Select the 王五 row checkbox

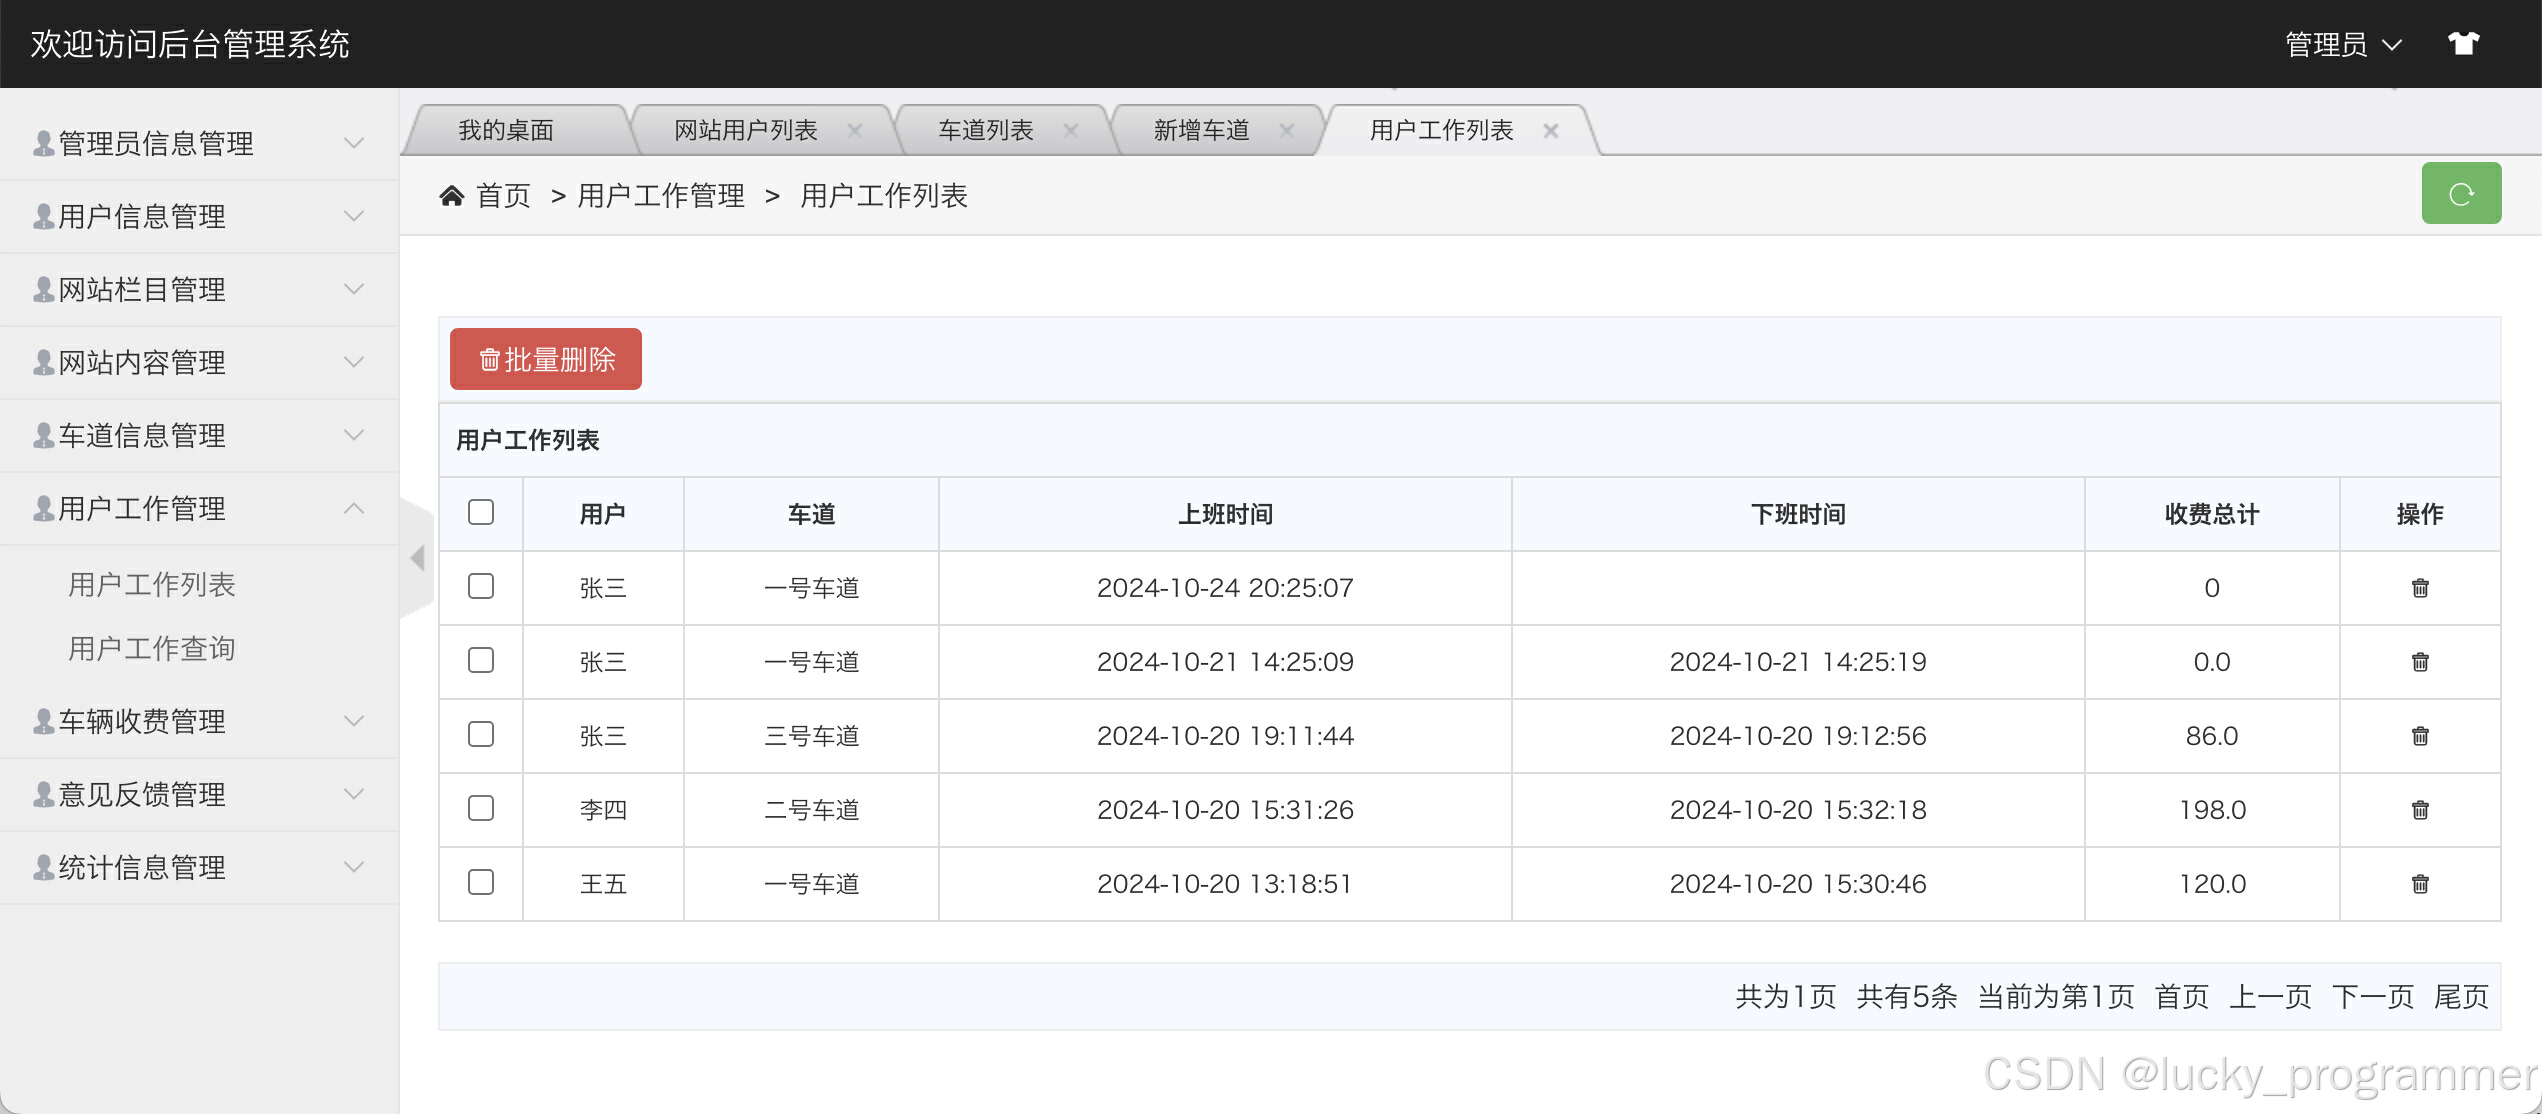(481, 882)
